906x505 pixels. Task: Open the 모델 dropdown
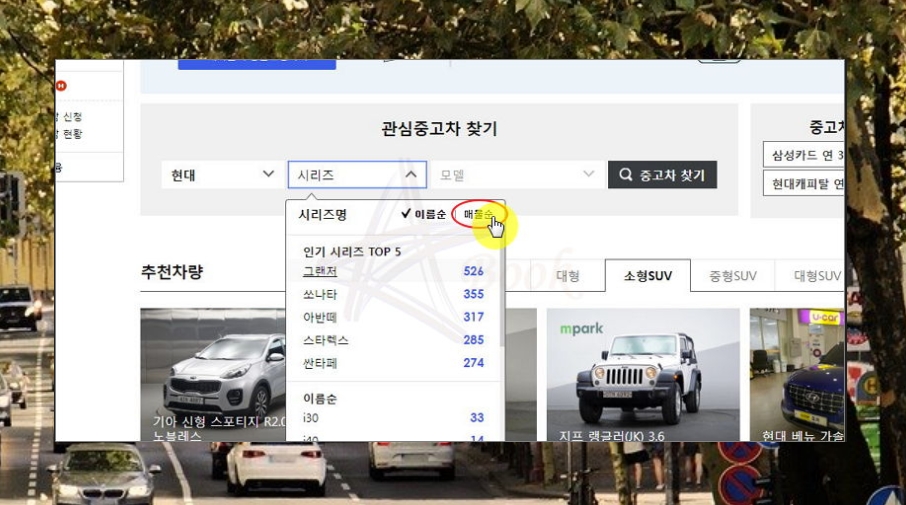[x=517, y=174]
